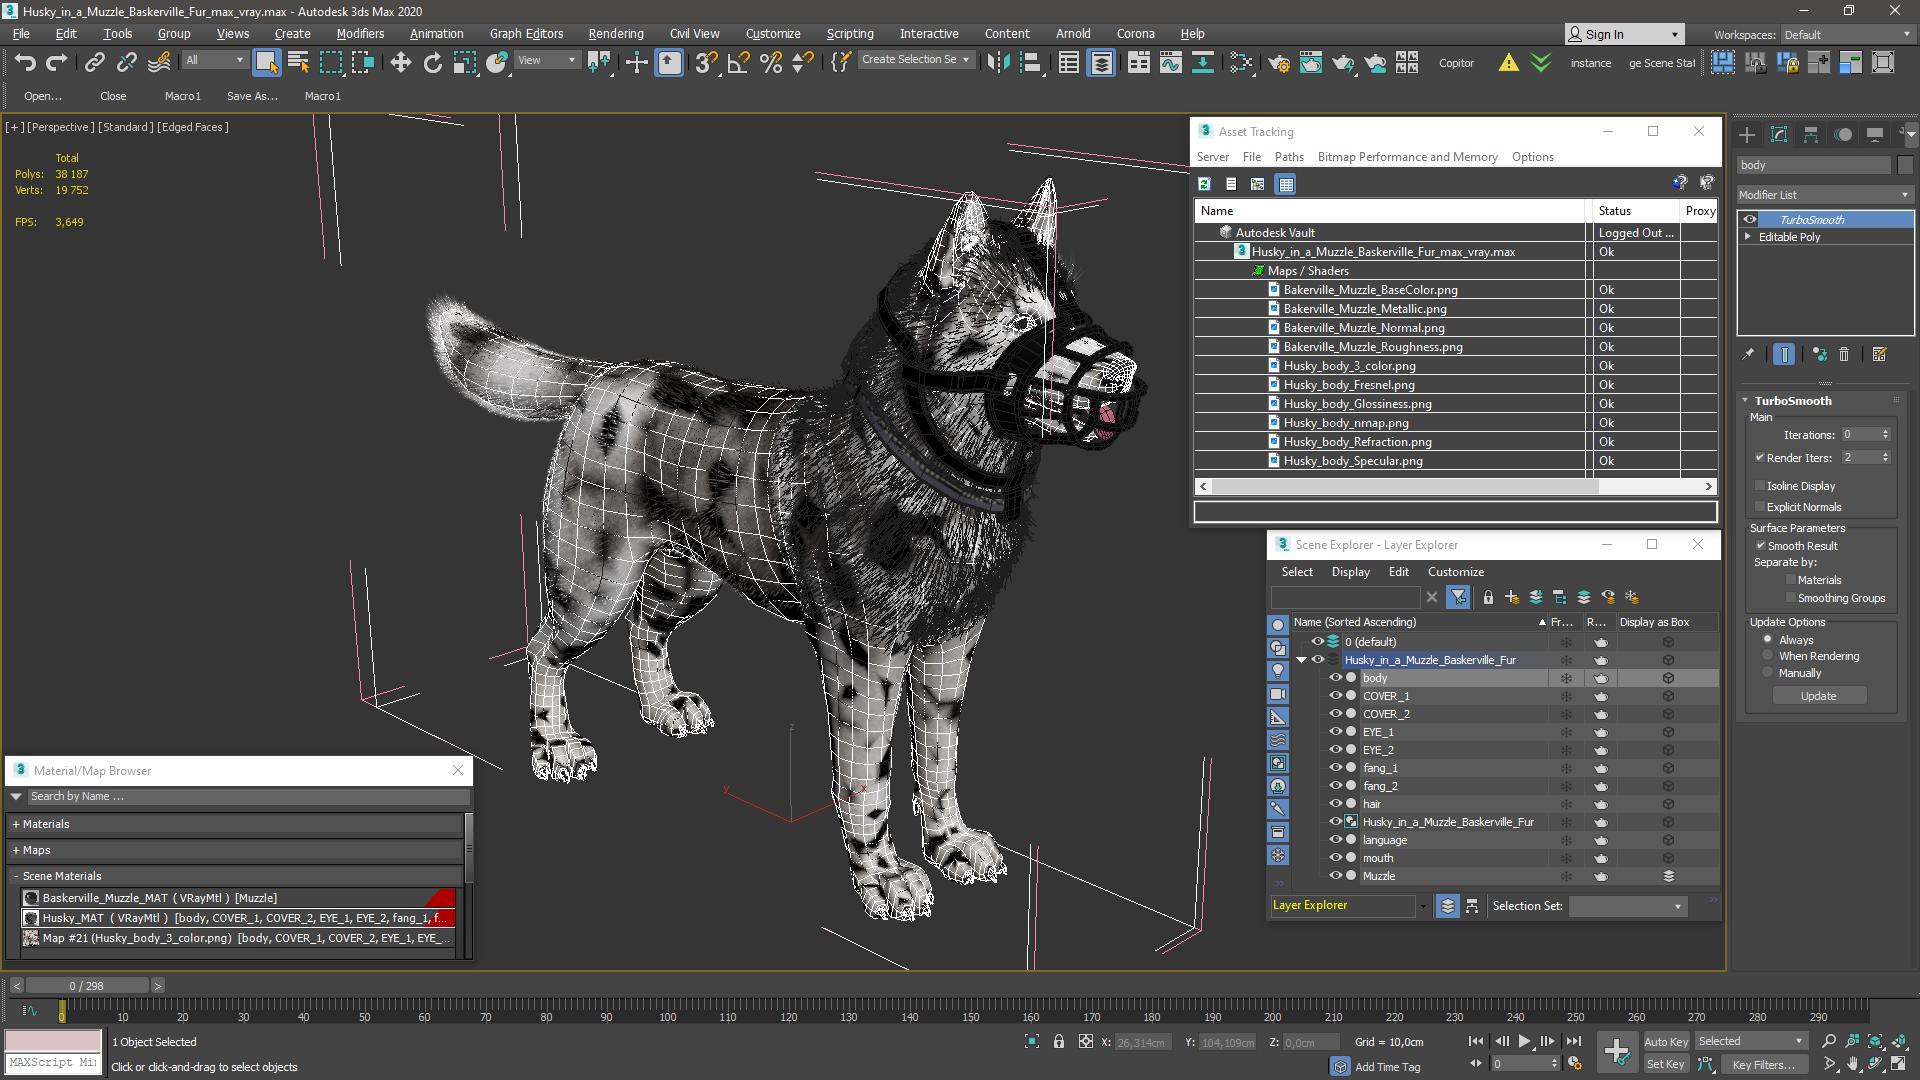Click the Redo icon in main toolbar
The image size is (1920, 1080).
pyautogui.click(x=57, y=62)
